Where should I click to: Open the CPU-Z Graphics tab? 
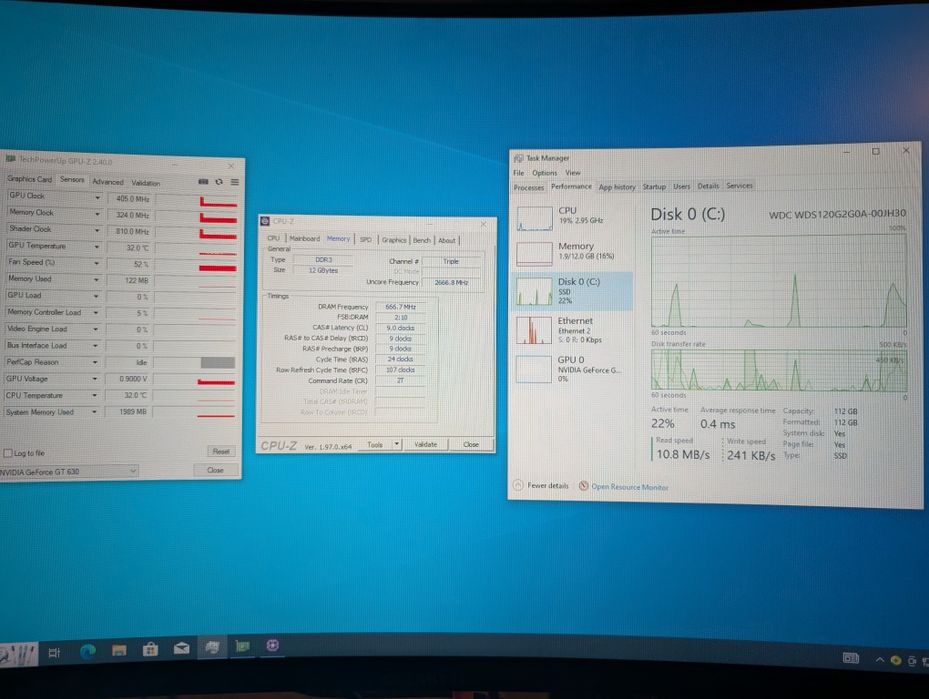(394, 240)
